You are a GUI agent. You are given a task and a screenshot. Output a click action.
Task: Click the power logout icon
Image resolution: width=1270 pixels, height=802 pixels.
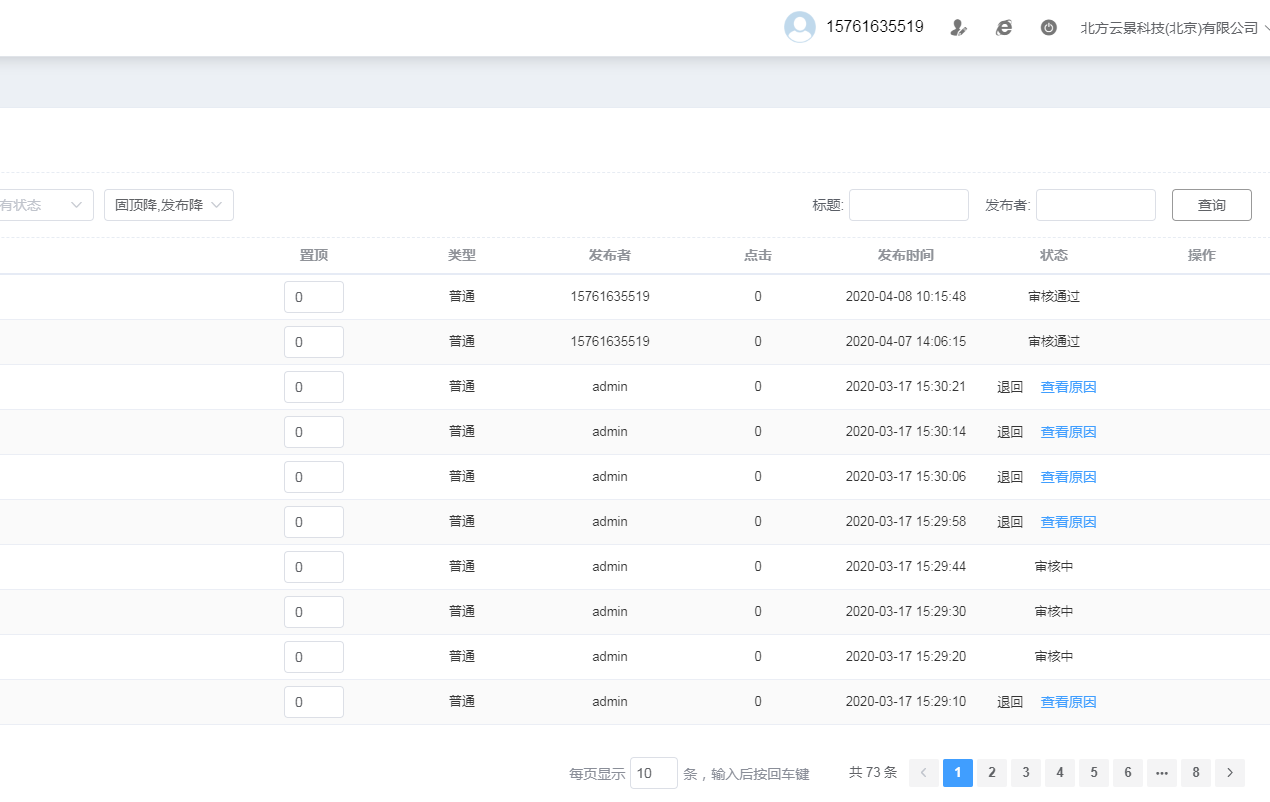pyautogui.click(x=1048, y=28)
